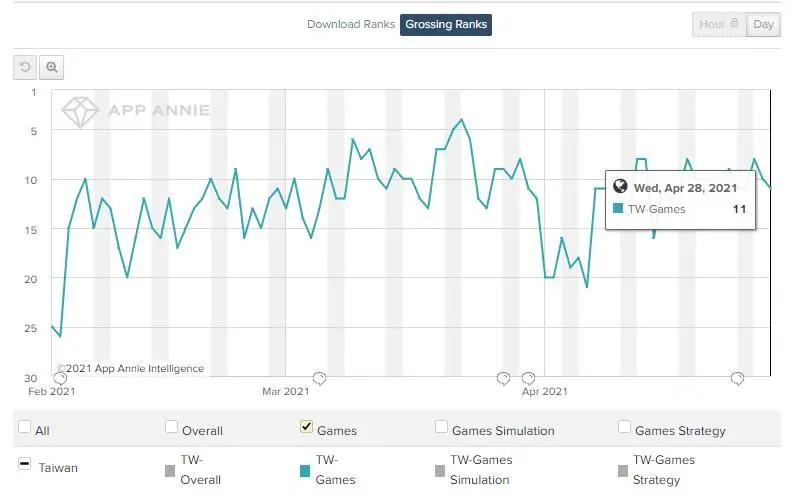Image resolution: width=805 pixels, height=501 pixels.
Task: Click the globe icon in the tooltip
Action: coord(620,187)
